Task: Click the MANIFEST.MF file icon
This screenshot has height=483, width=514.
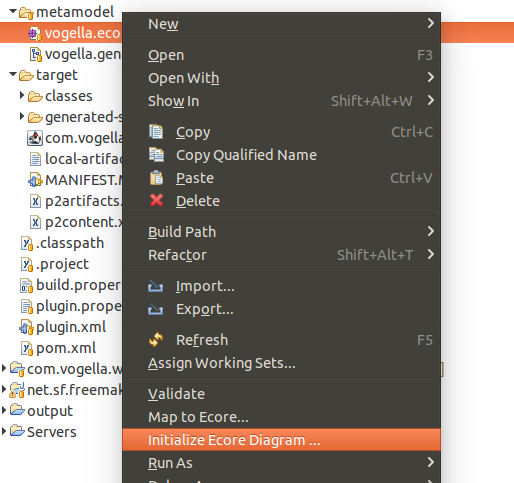Action: click(35, 180)
